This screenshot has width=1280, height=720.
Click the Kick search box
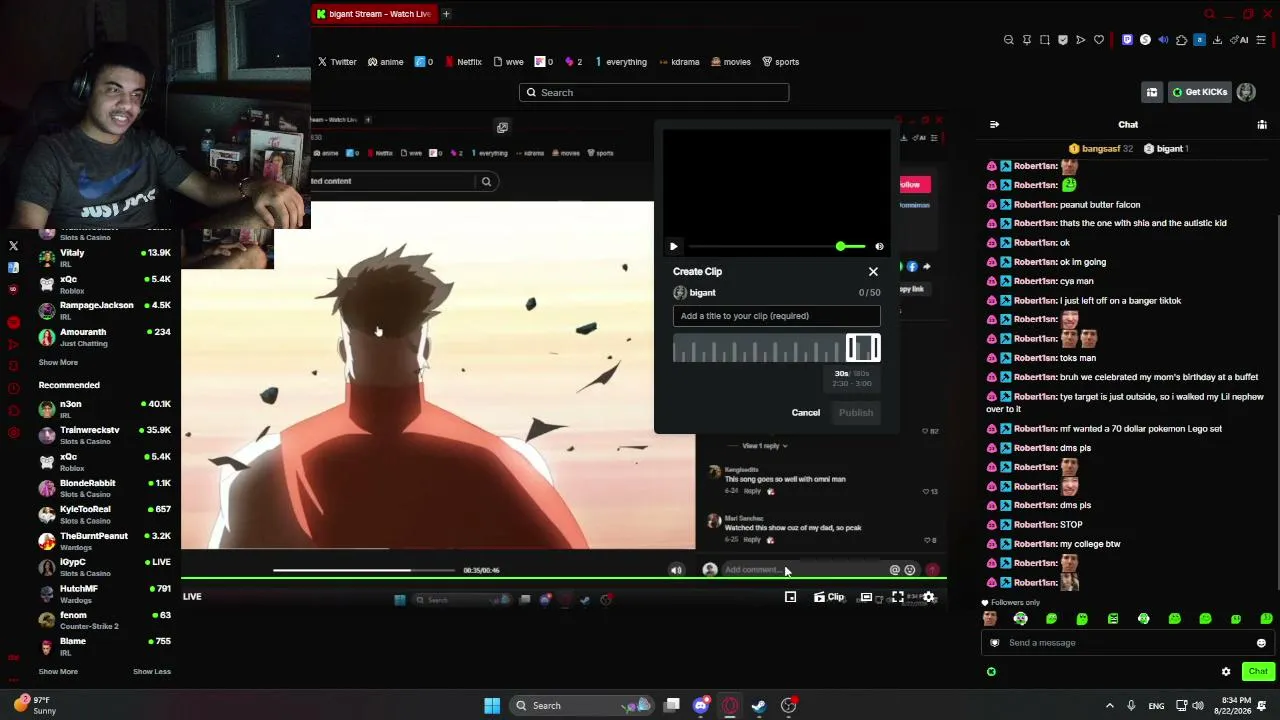pyautogui.click(x=654, y=92)
